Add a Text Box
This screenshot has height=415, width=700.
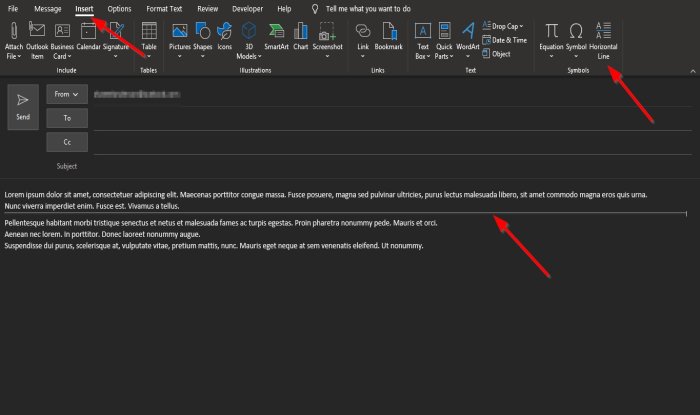(x=423, y=34)
